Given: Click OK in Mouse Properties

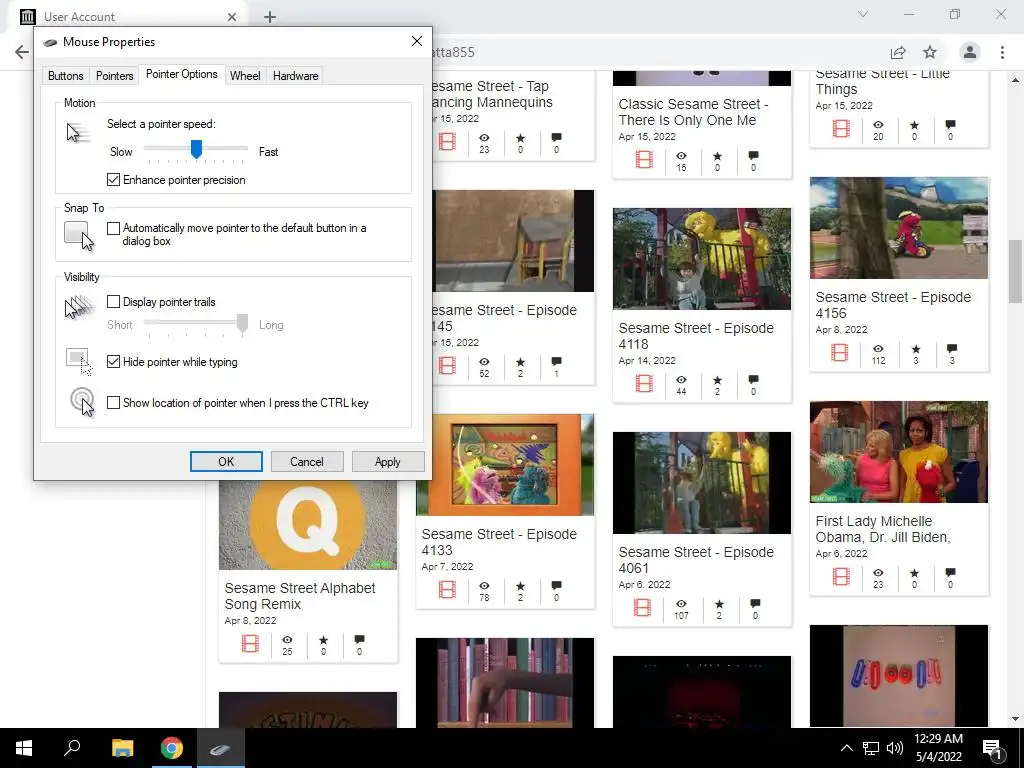Looking at the screenshot, I should tap(226, 462).
